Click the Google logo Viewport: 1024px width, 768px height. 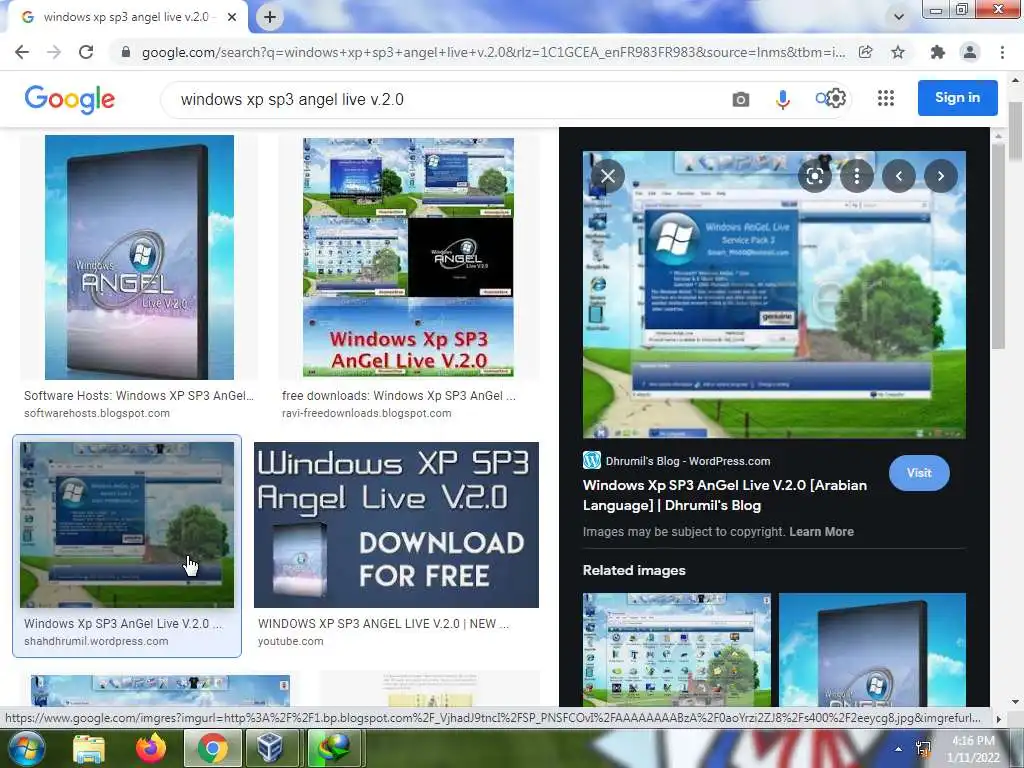coord(70,99)
